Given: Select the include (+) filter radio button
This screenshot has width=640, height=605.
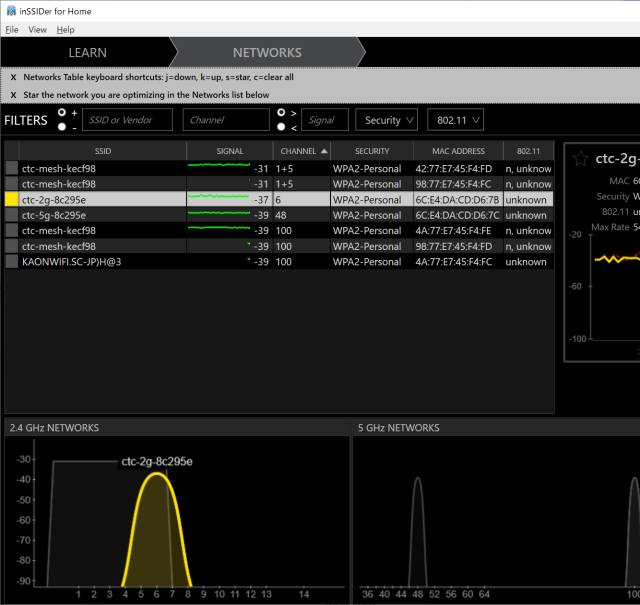Looking at the screenshot, I should pyautogui.click(x=62, y=112).
